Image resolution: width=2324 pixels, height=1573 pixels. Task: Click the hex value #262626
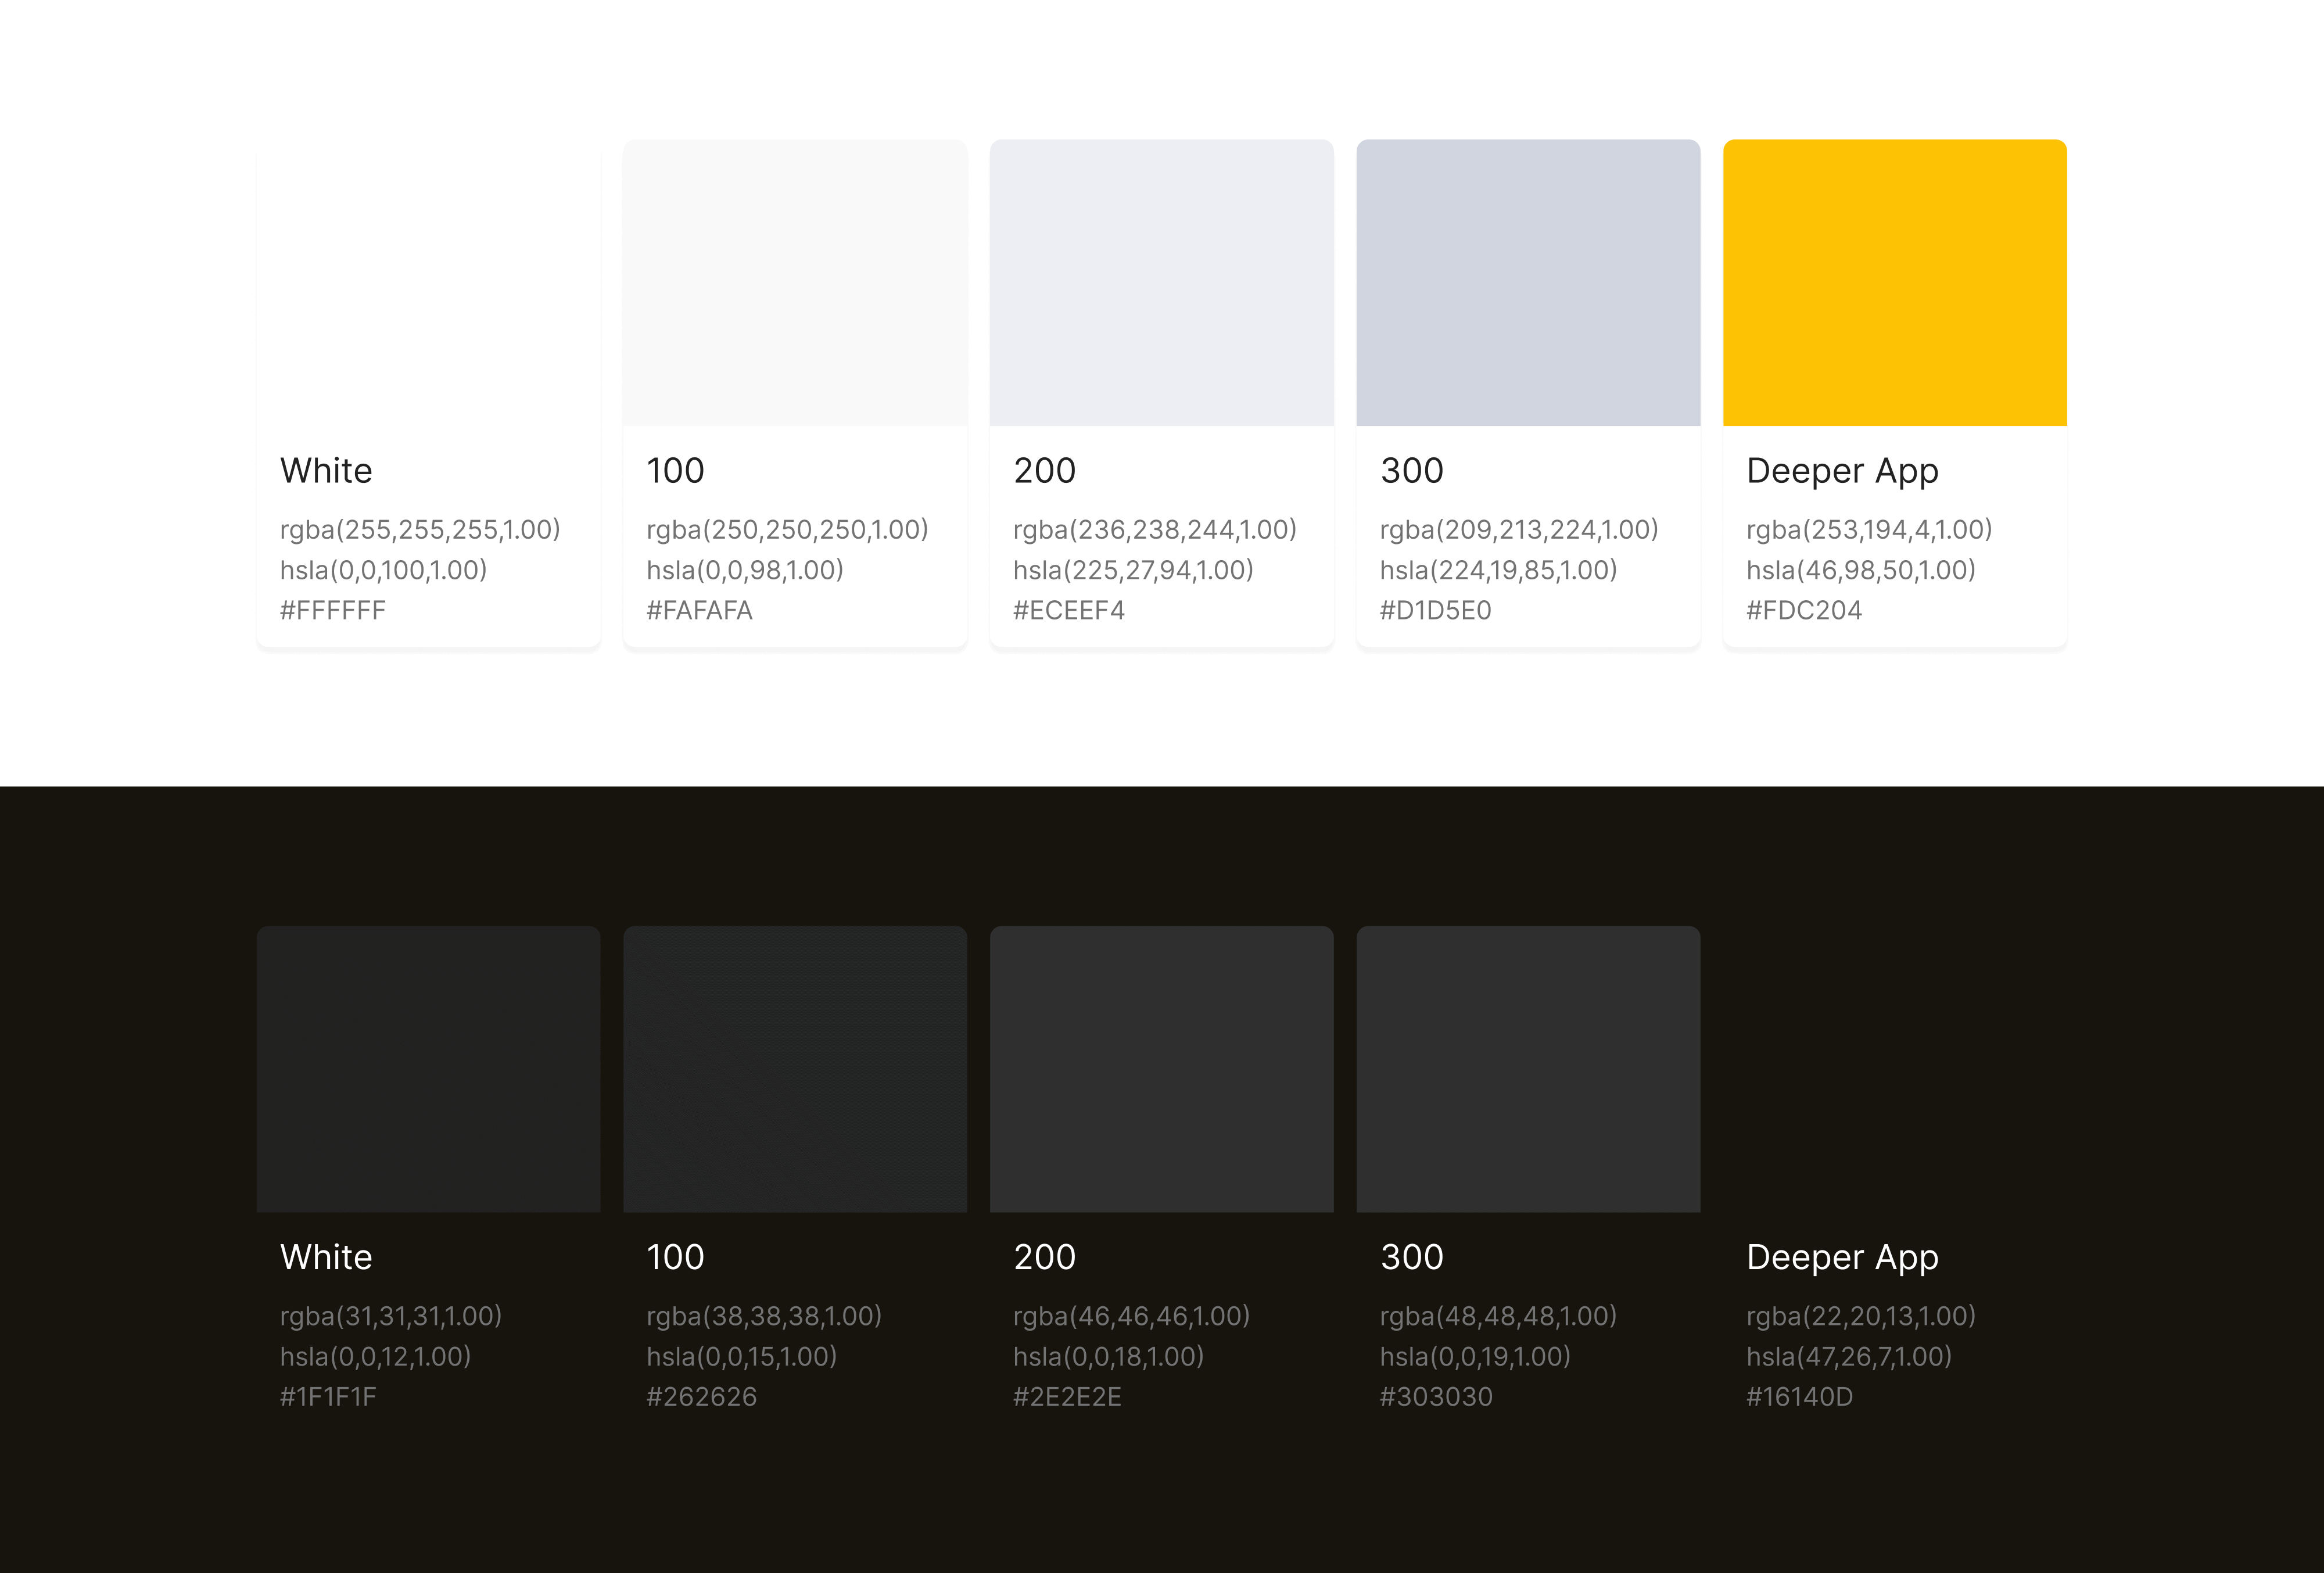point(701,1396)
